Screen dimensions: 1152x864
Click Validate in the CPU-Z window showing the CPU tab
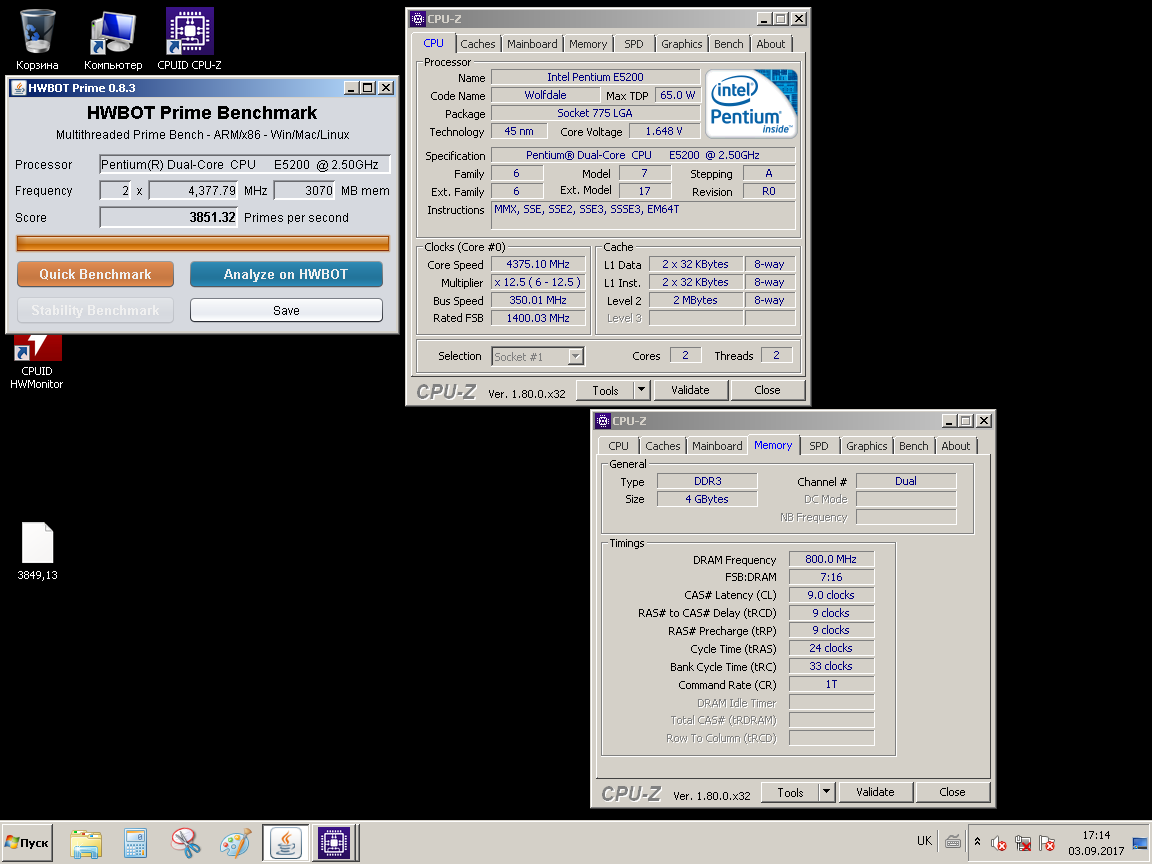690,390
